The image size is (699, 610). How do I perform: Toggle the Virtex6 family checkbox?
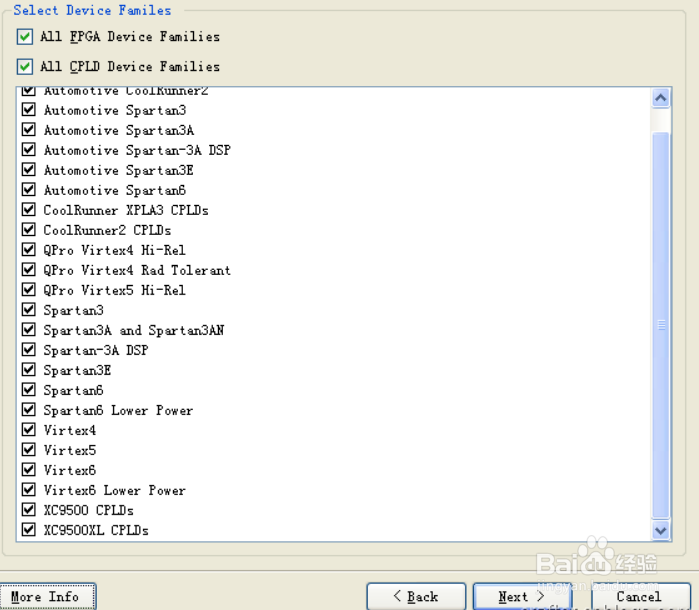tap(29, 469)
